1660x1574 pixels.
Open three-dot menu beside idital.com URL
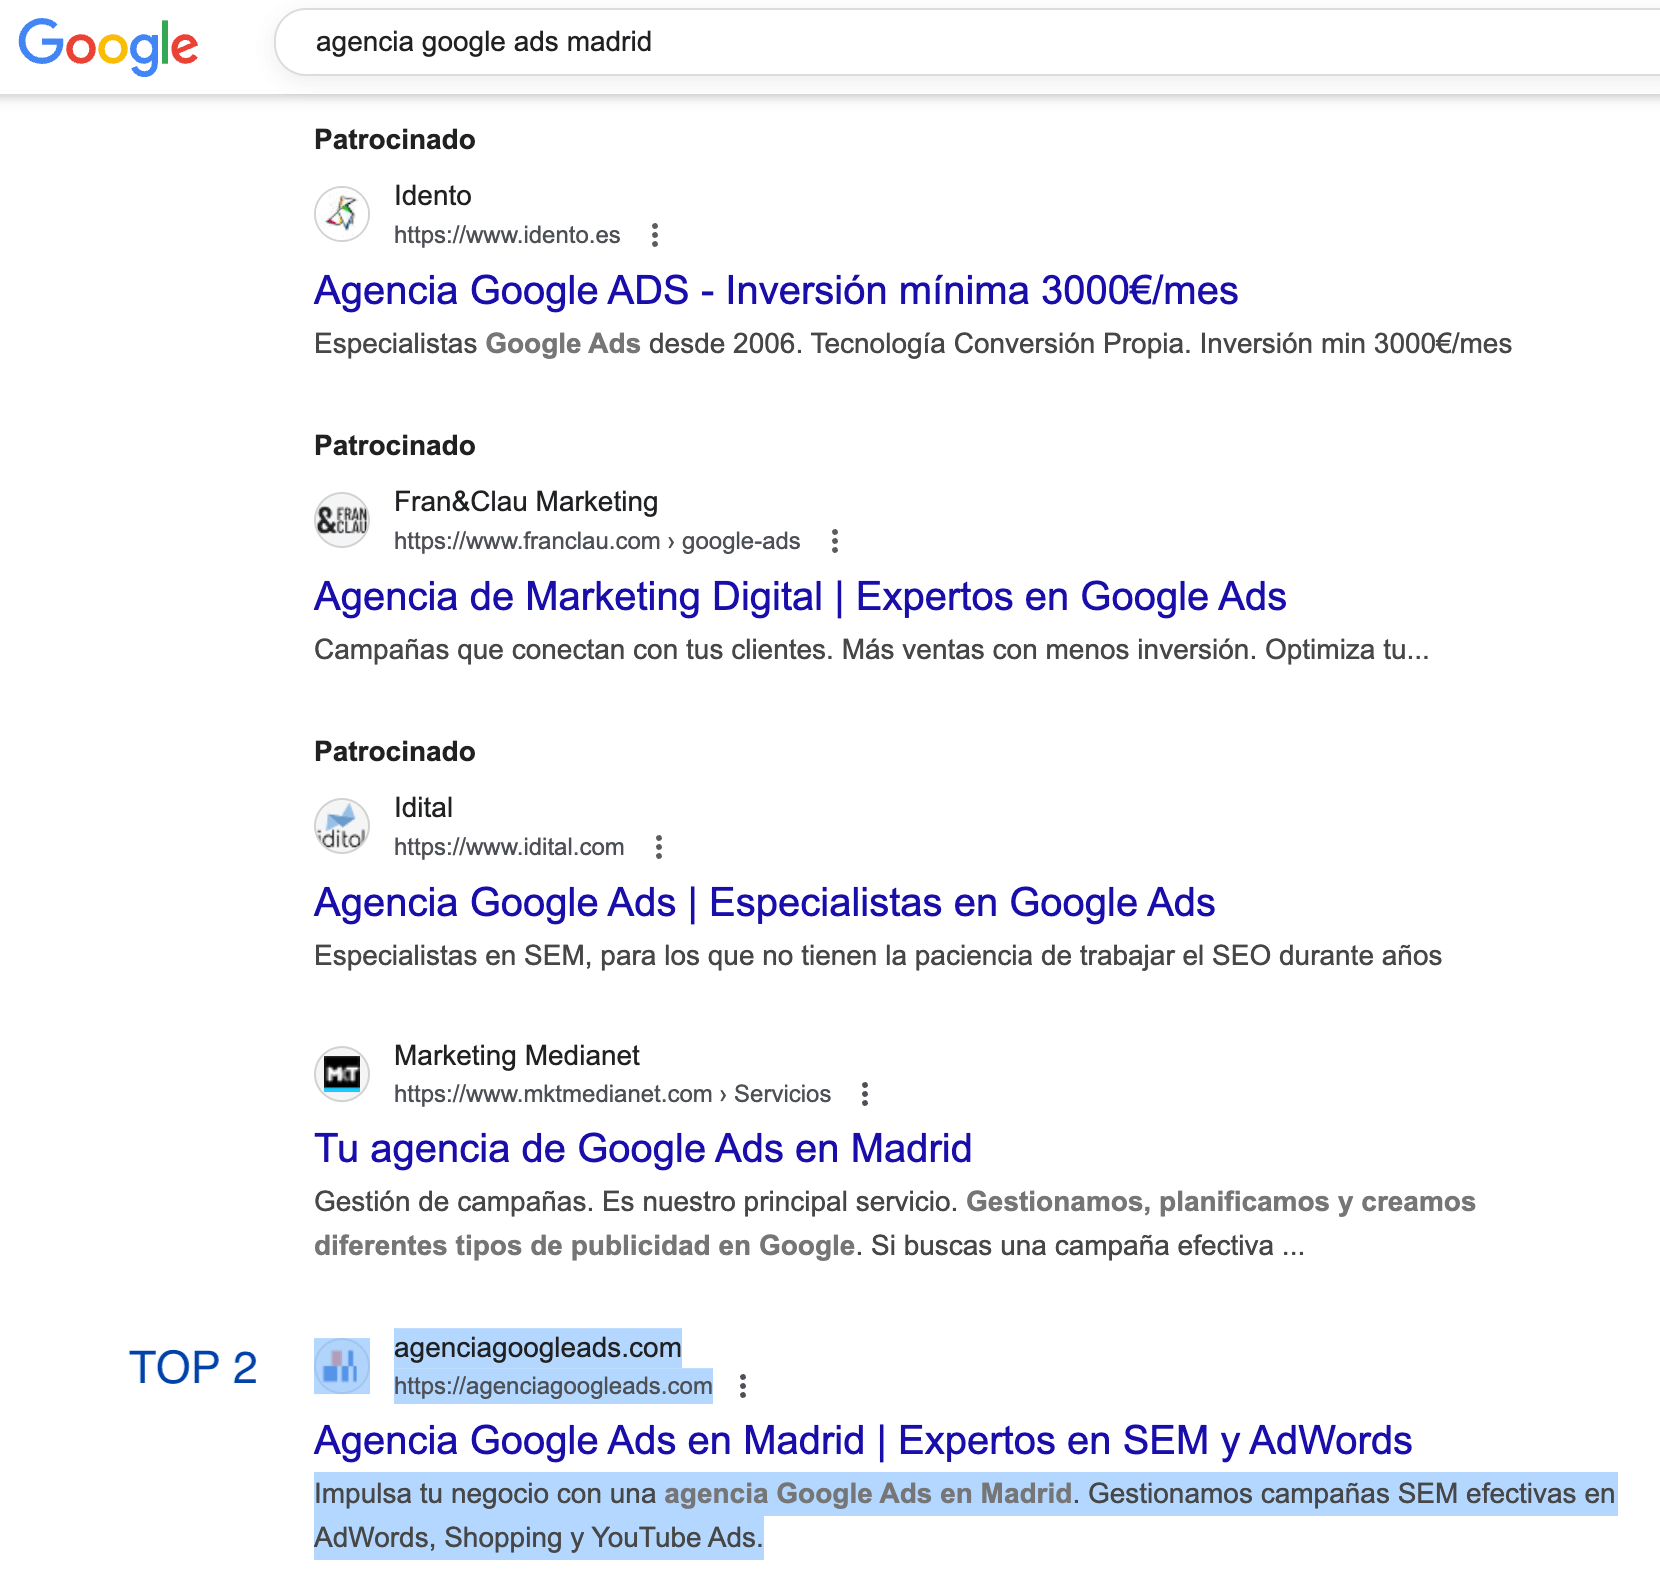point(658,847)
